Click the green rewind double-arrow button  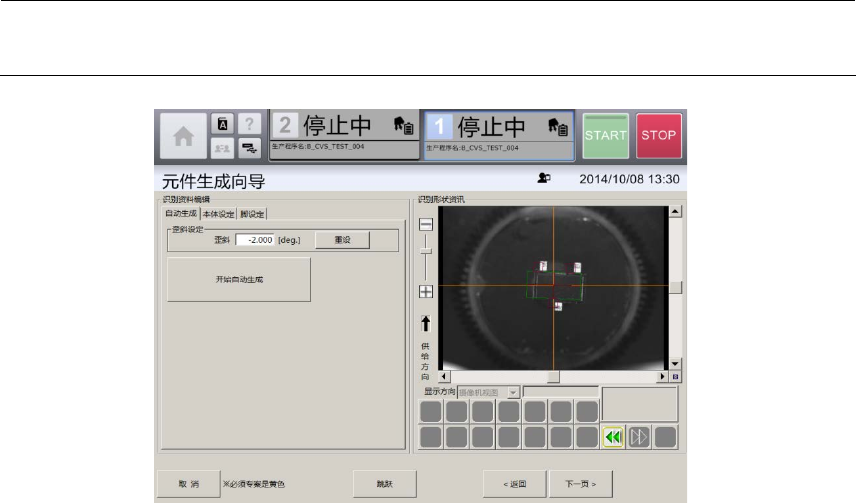[x=612, y=436]
